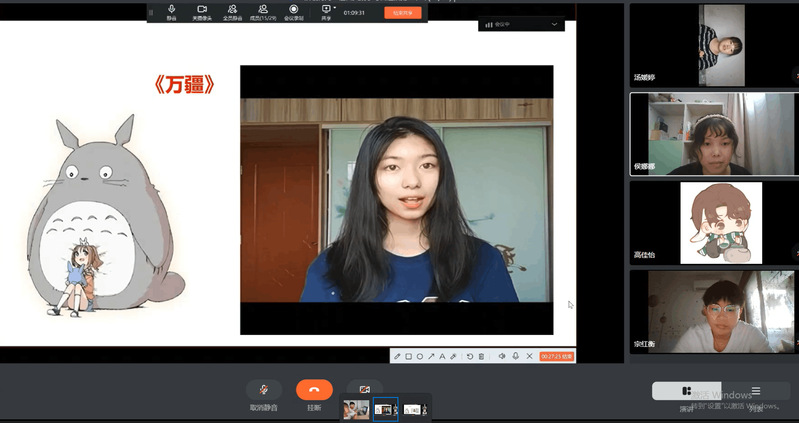This screenshot has height=423, width=799.
Task: Open the participants list (成员)
Action: [x=262, y=12]
